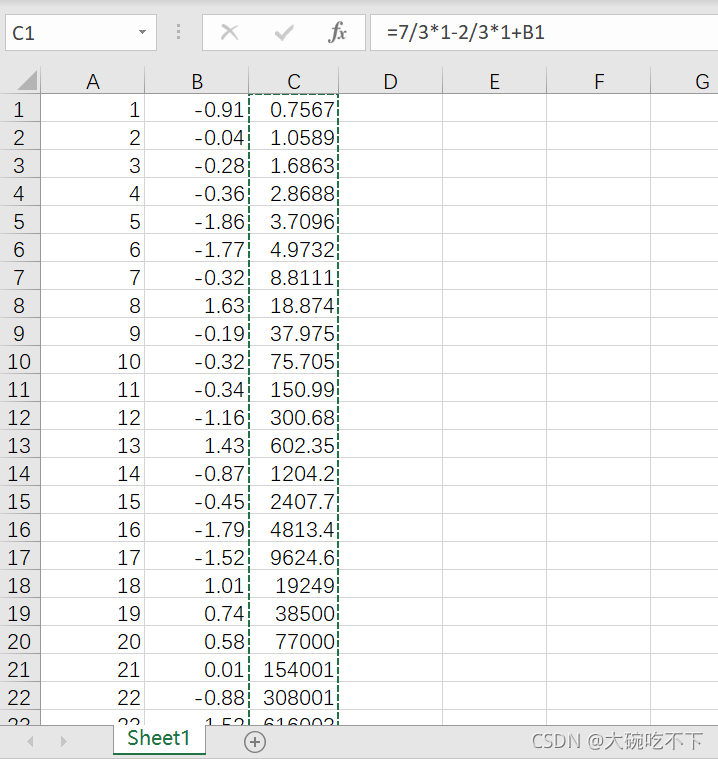This screenshot has height=759, width=718.
Task: Select cell containing 300.68
Action: pyautogui.click(x=293, y=417)
